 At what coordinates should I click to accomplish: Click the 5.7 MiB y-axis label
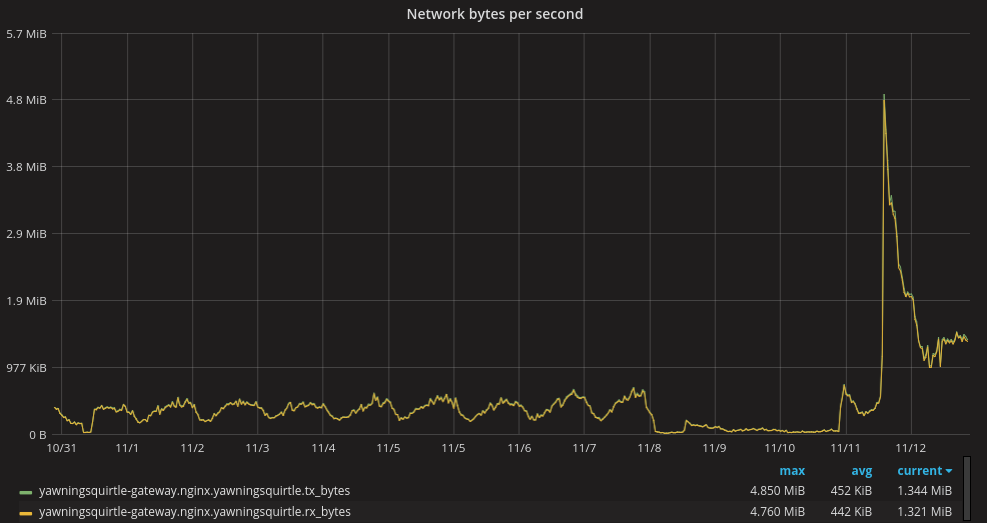pos(26,33)
